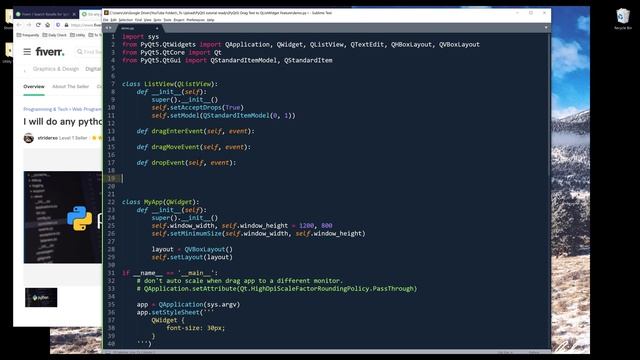Open the tab list dropdown arrow in Sublime
Screen dimensions: 640x360
pyautogui.click(x=546, y=28)
